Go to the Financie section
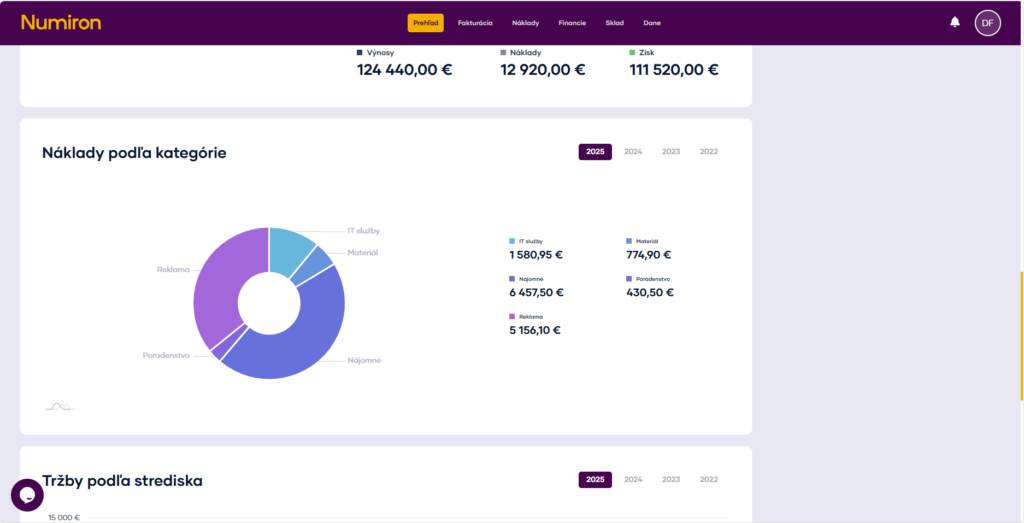Image resolution: width=1024 pixels, height=523 pixels. click(x=572, y=23)
